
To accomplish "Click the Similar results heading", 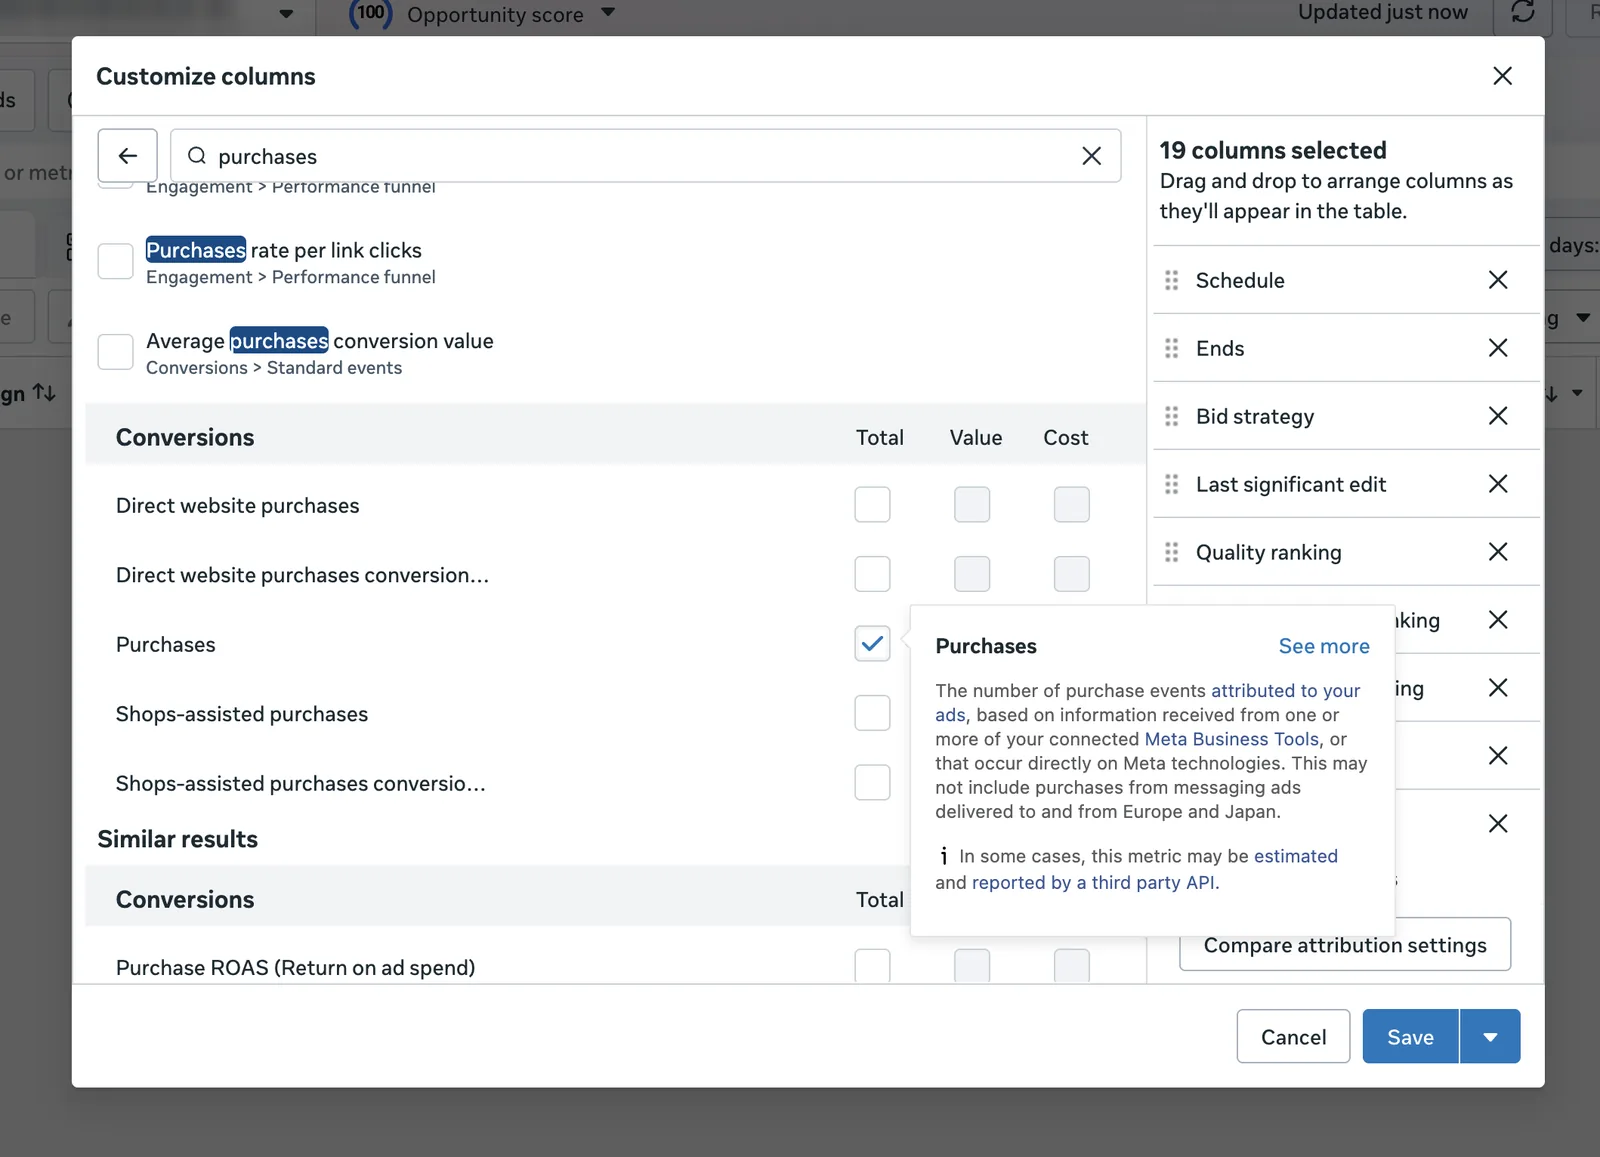I will coord(178,839).
